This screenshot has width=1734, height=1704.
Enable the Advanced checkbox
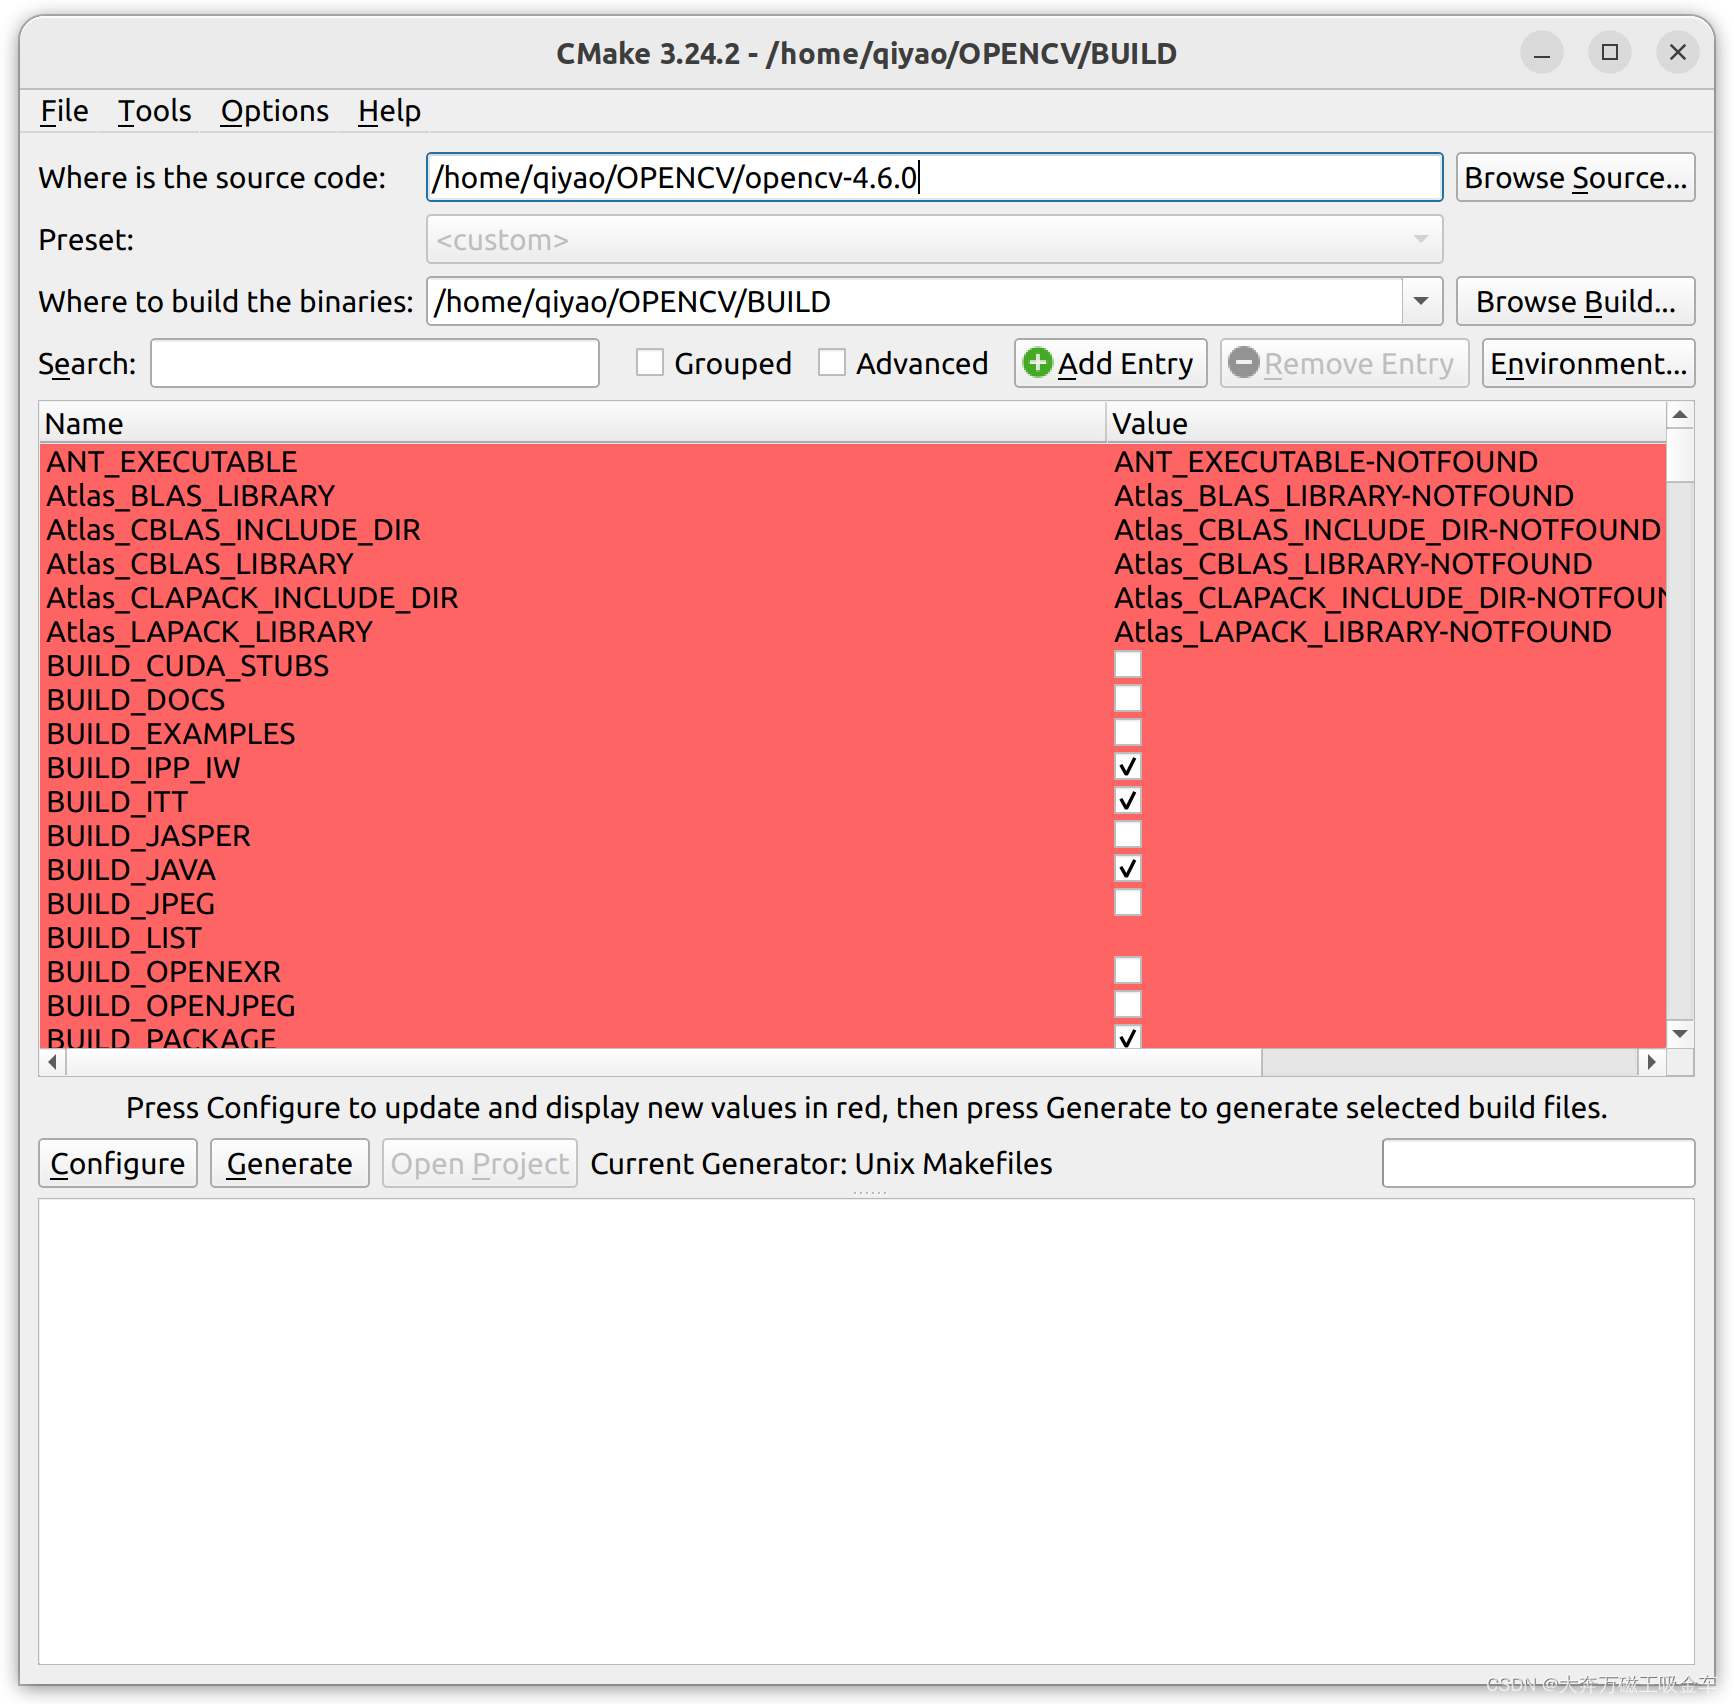(x=832, y=362)
